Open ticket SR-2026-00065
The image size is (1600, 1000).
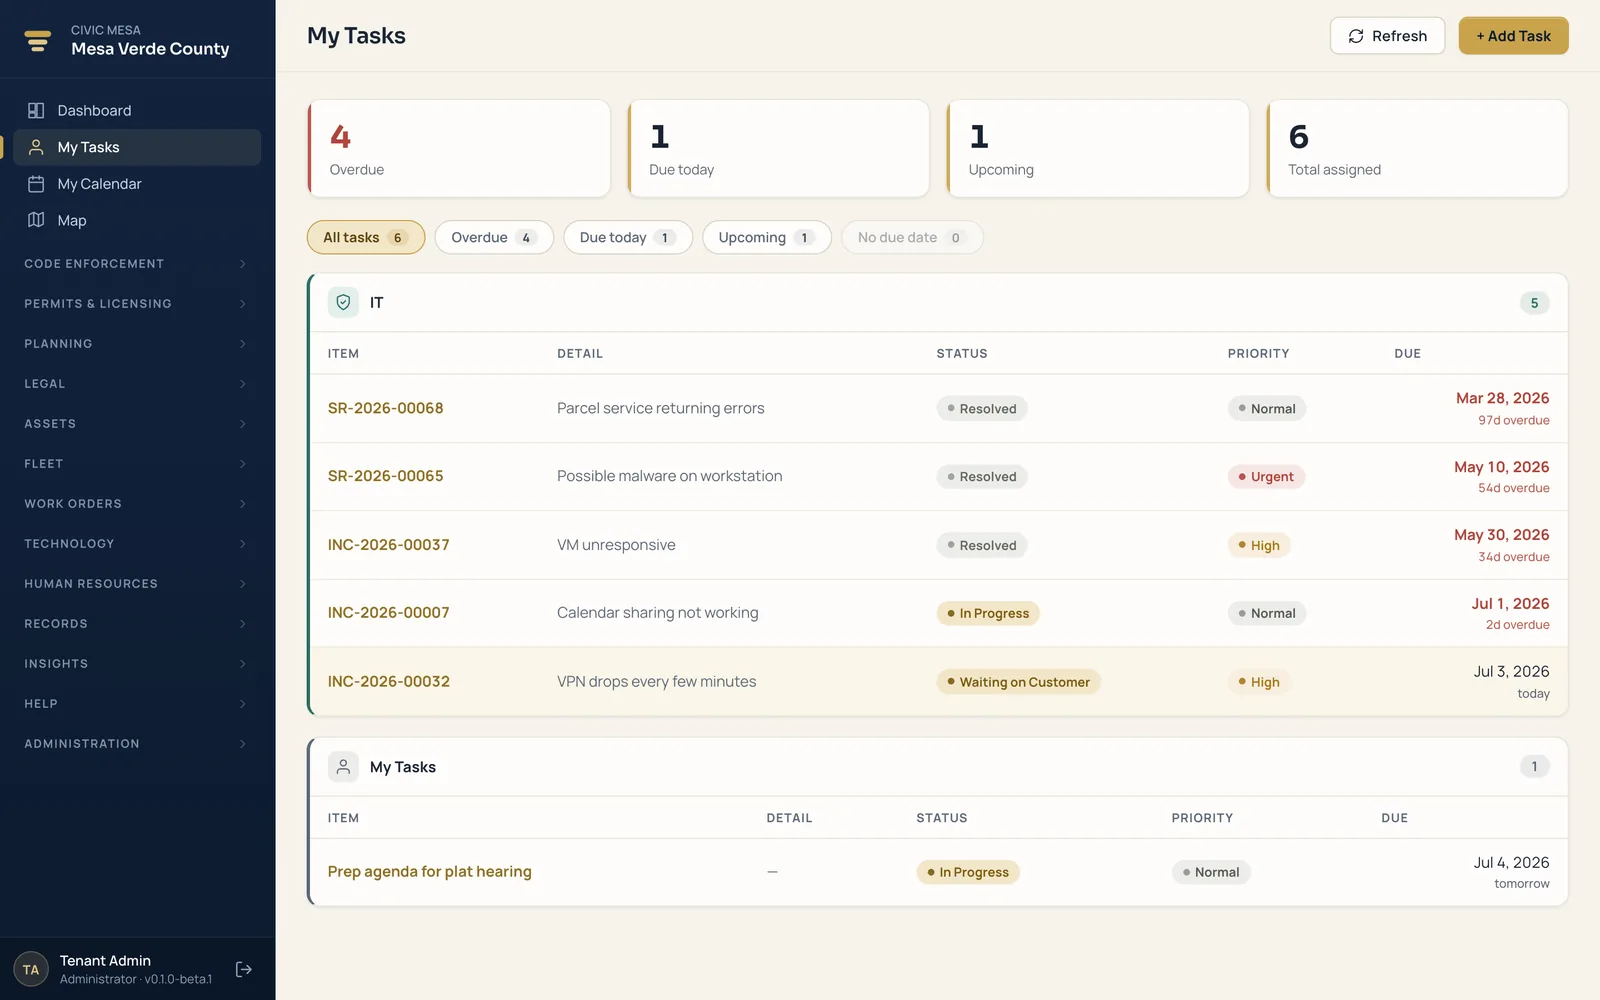coord(386,476)
